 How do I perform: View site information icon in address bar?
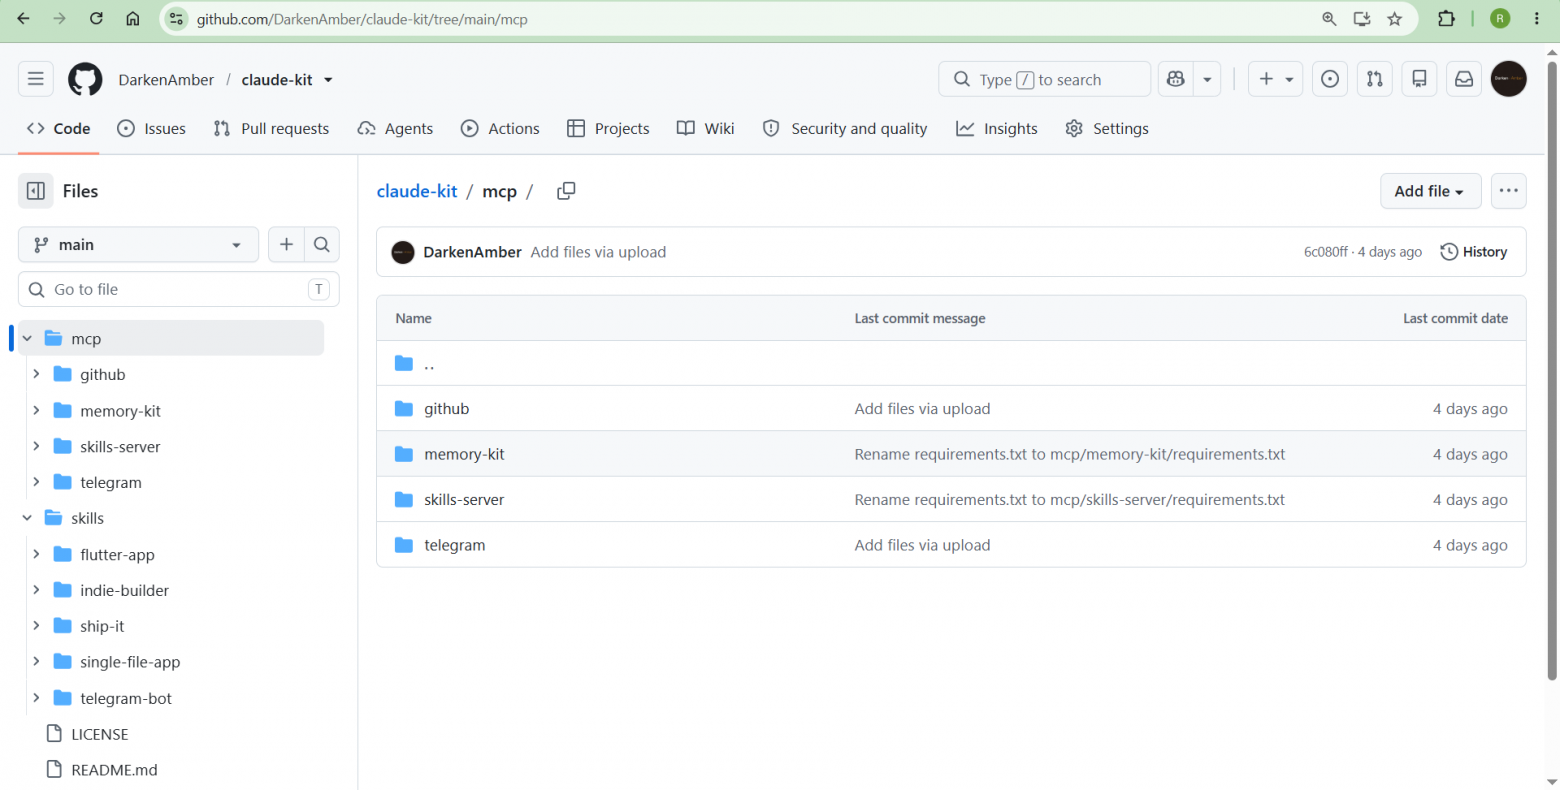tap(176, 19)
